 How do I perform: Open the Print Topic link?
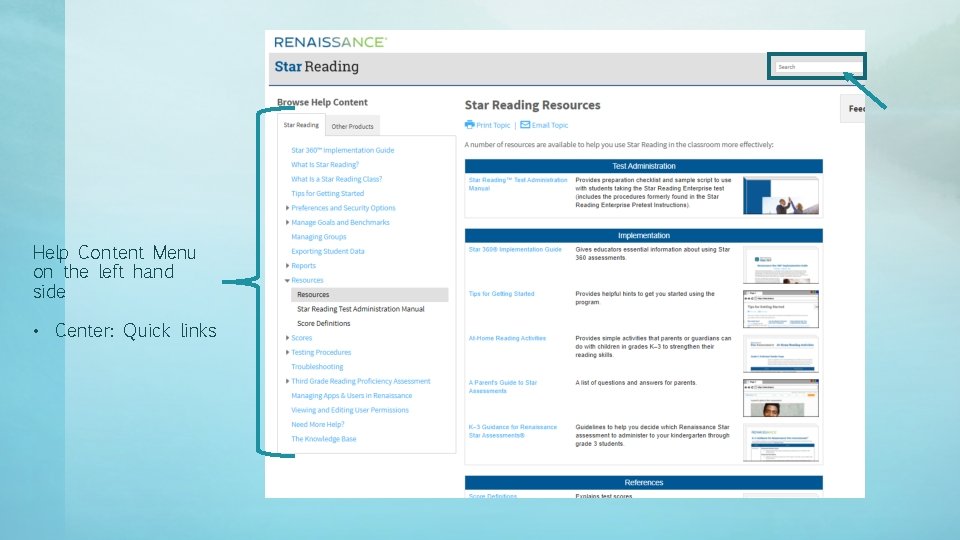493,125
